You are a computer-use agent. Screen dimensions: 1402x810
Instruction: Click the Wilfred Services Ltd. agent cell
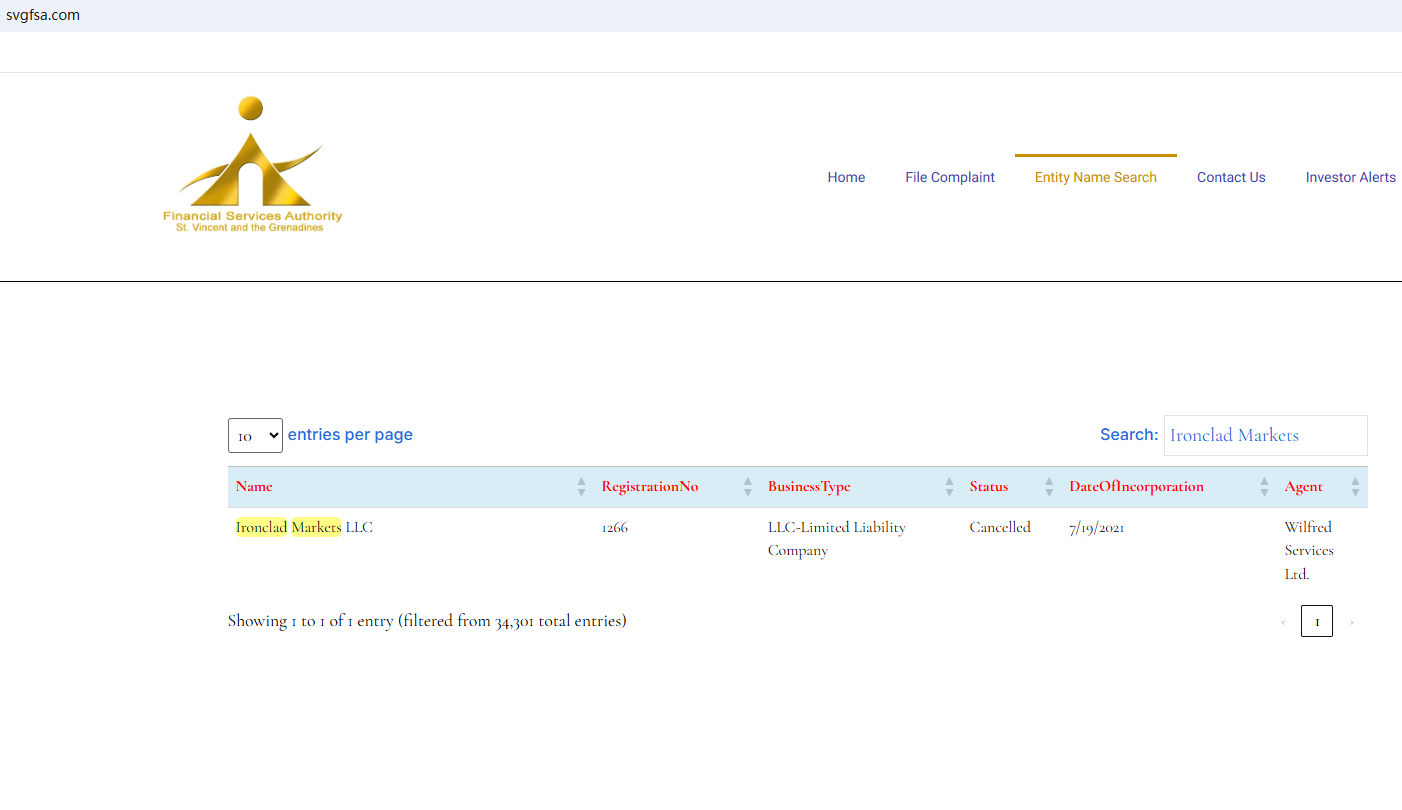click(1309, 550)
